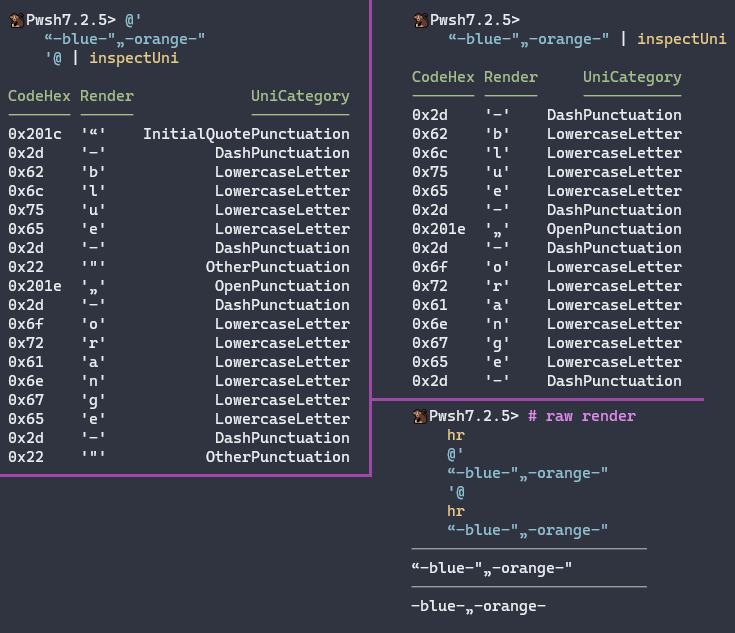Screen dimensions: 735x633
Task: Click the 'Render' header in the left table
Action: 107,96
